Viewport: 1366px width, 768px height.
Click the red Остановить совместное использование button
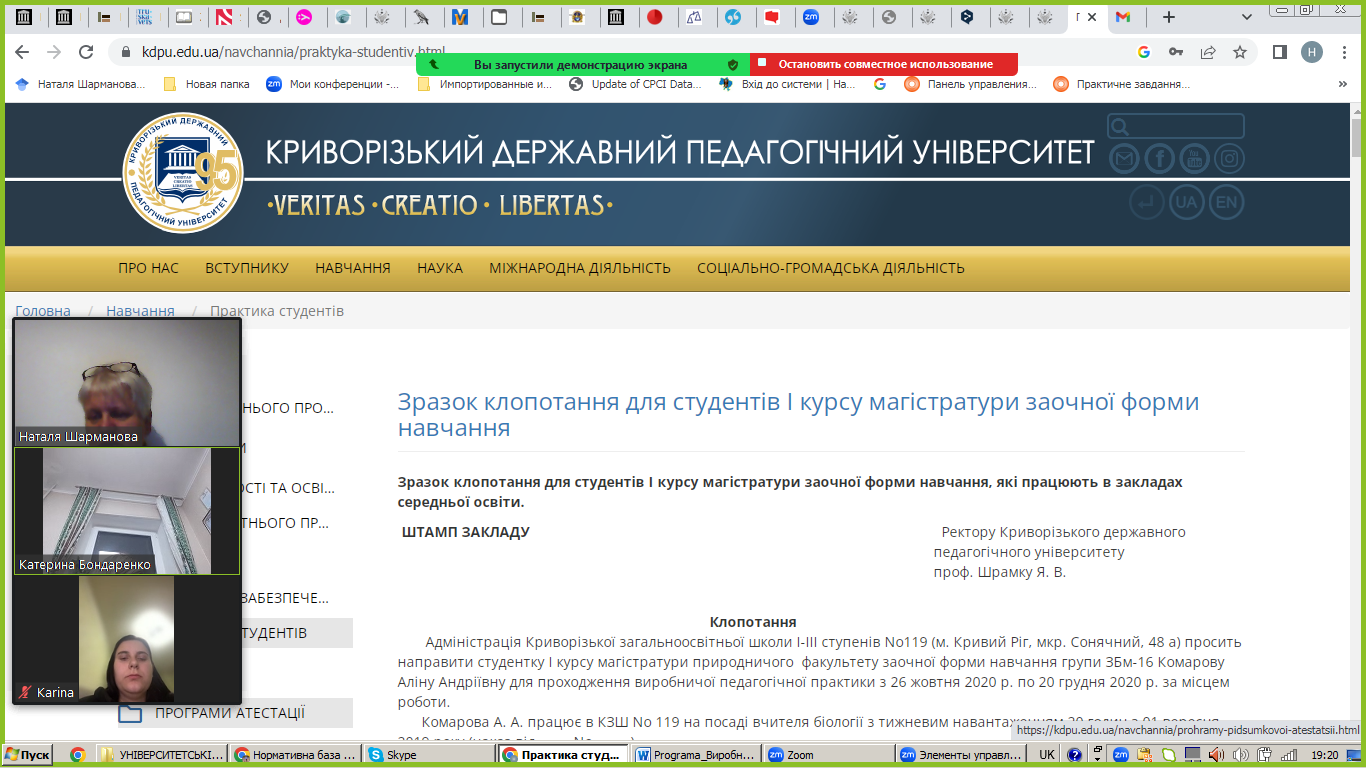click(x=886, y=63)
